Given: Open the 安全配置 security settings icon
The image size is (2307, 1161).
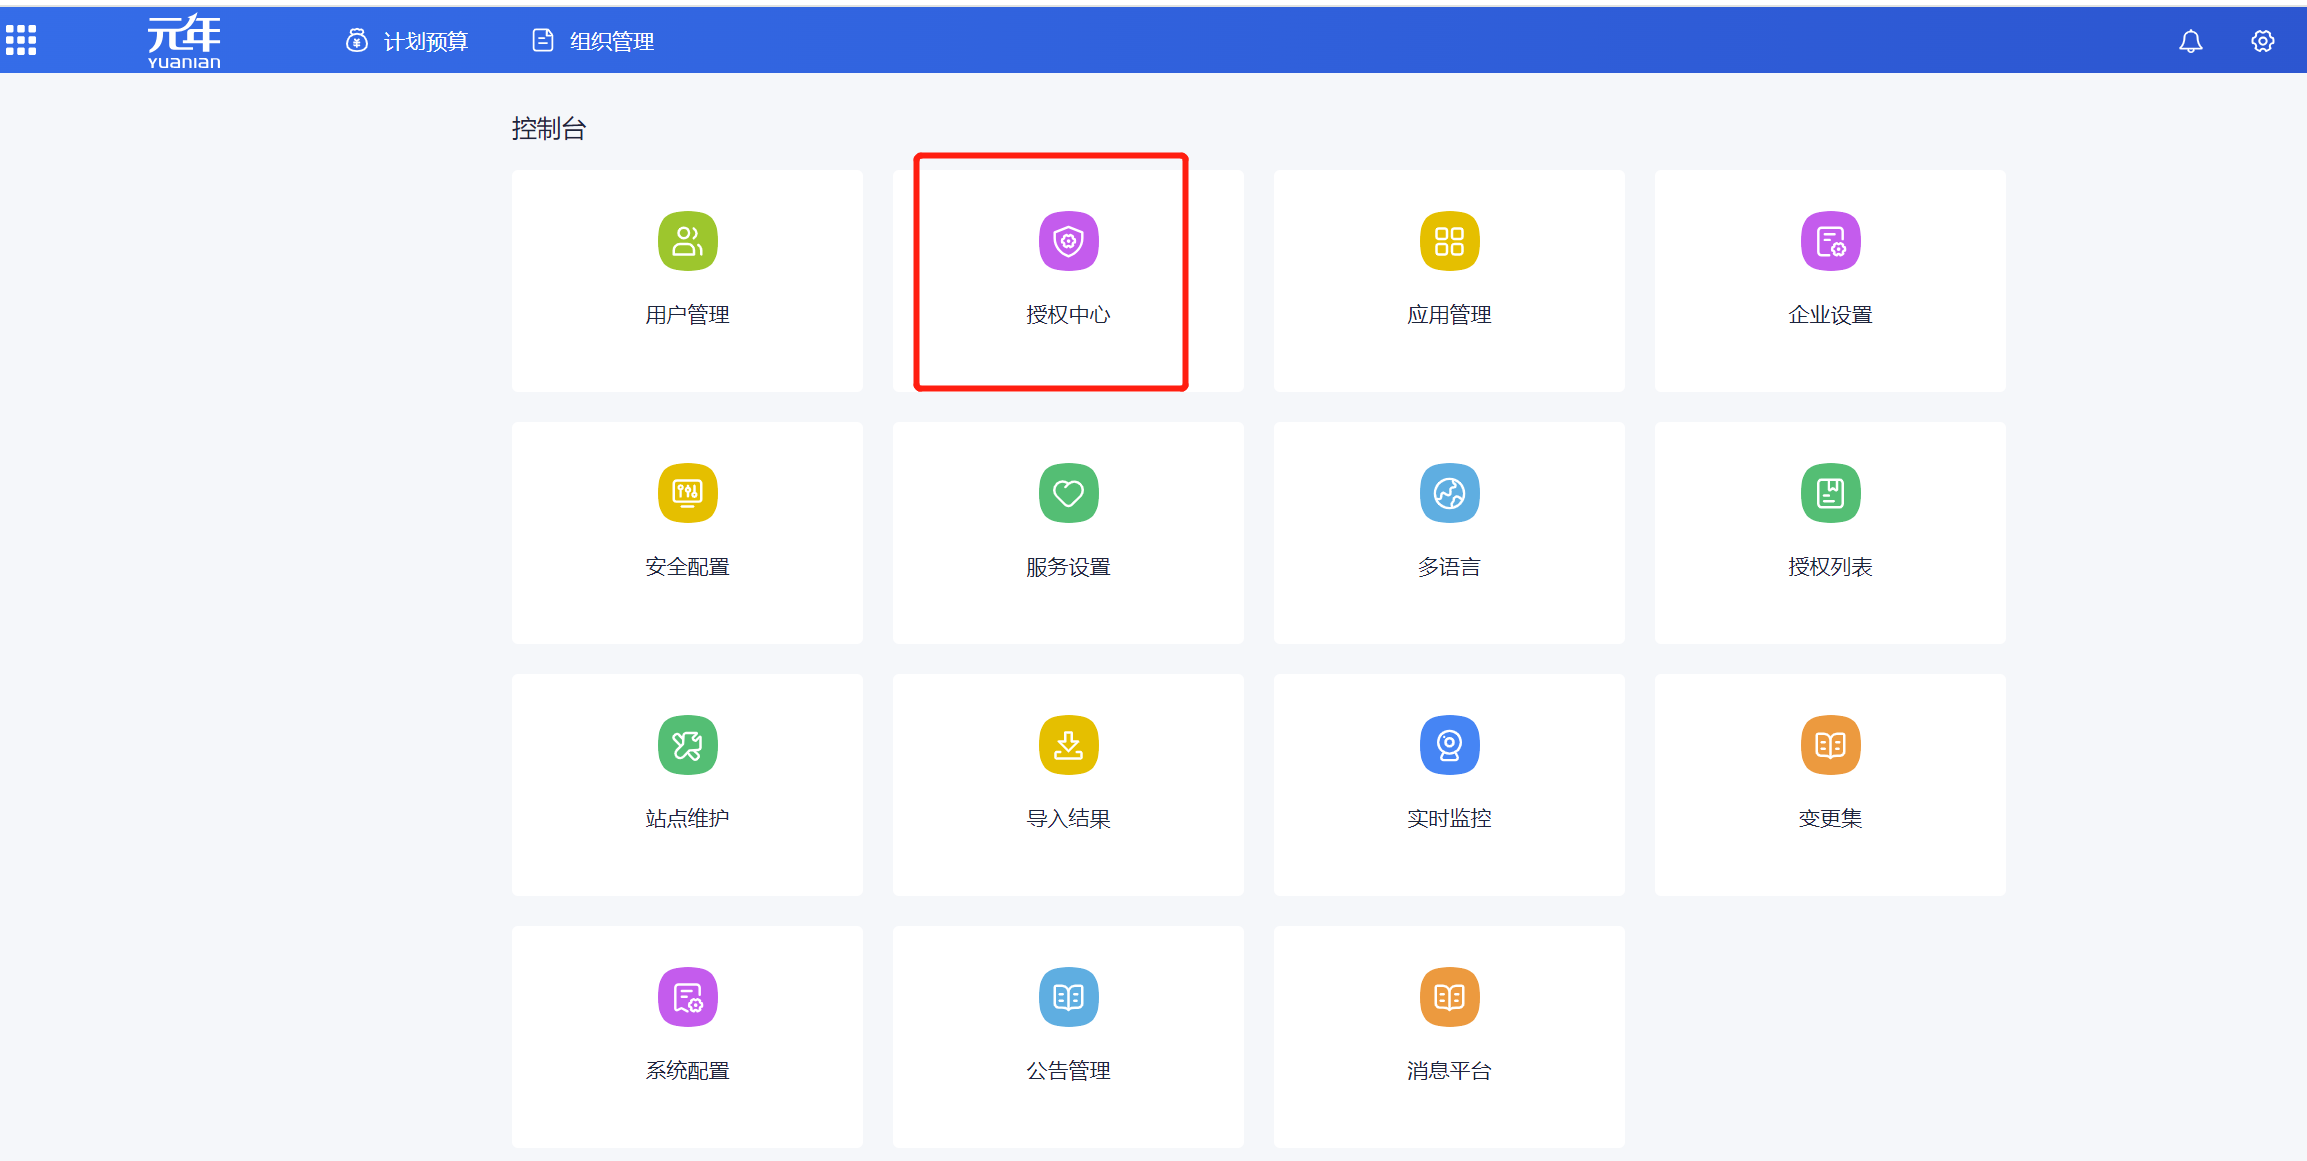Looking at the screenshot, I should tap(687, 493).
